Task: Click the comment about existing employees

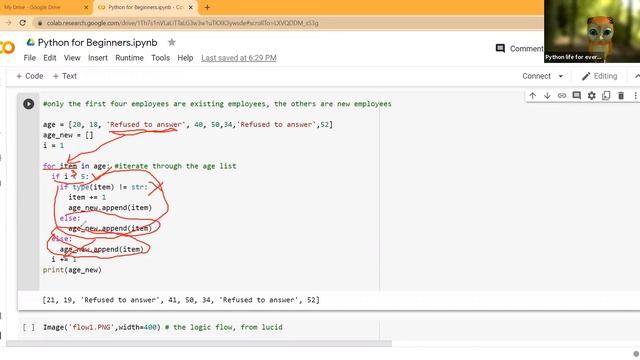Action: point(217,104)
